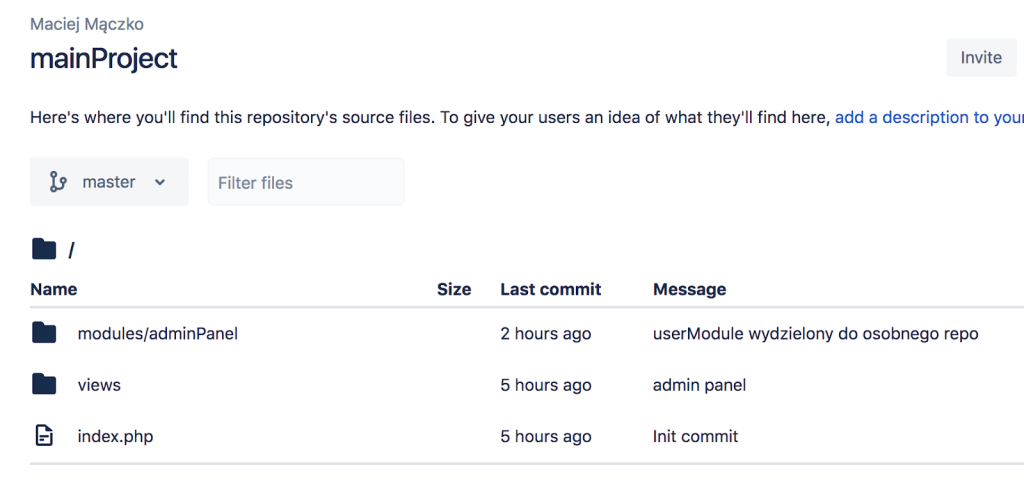Open the admin panel commit message
The width and height of the screenshot is (1024, 490).
[699, 385]
